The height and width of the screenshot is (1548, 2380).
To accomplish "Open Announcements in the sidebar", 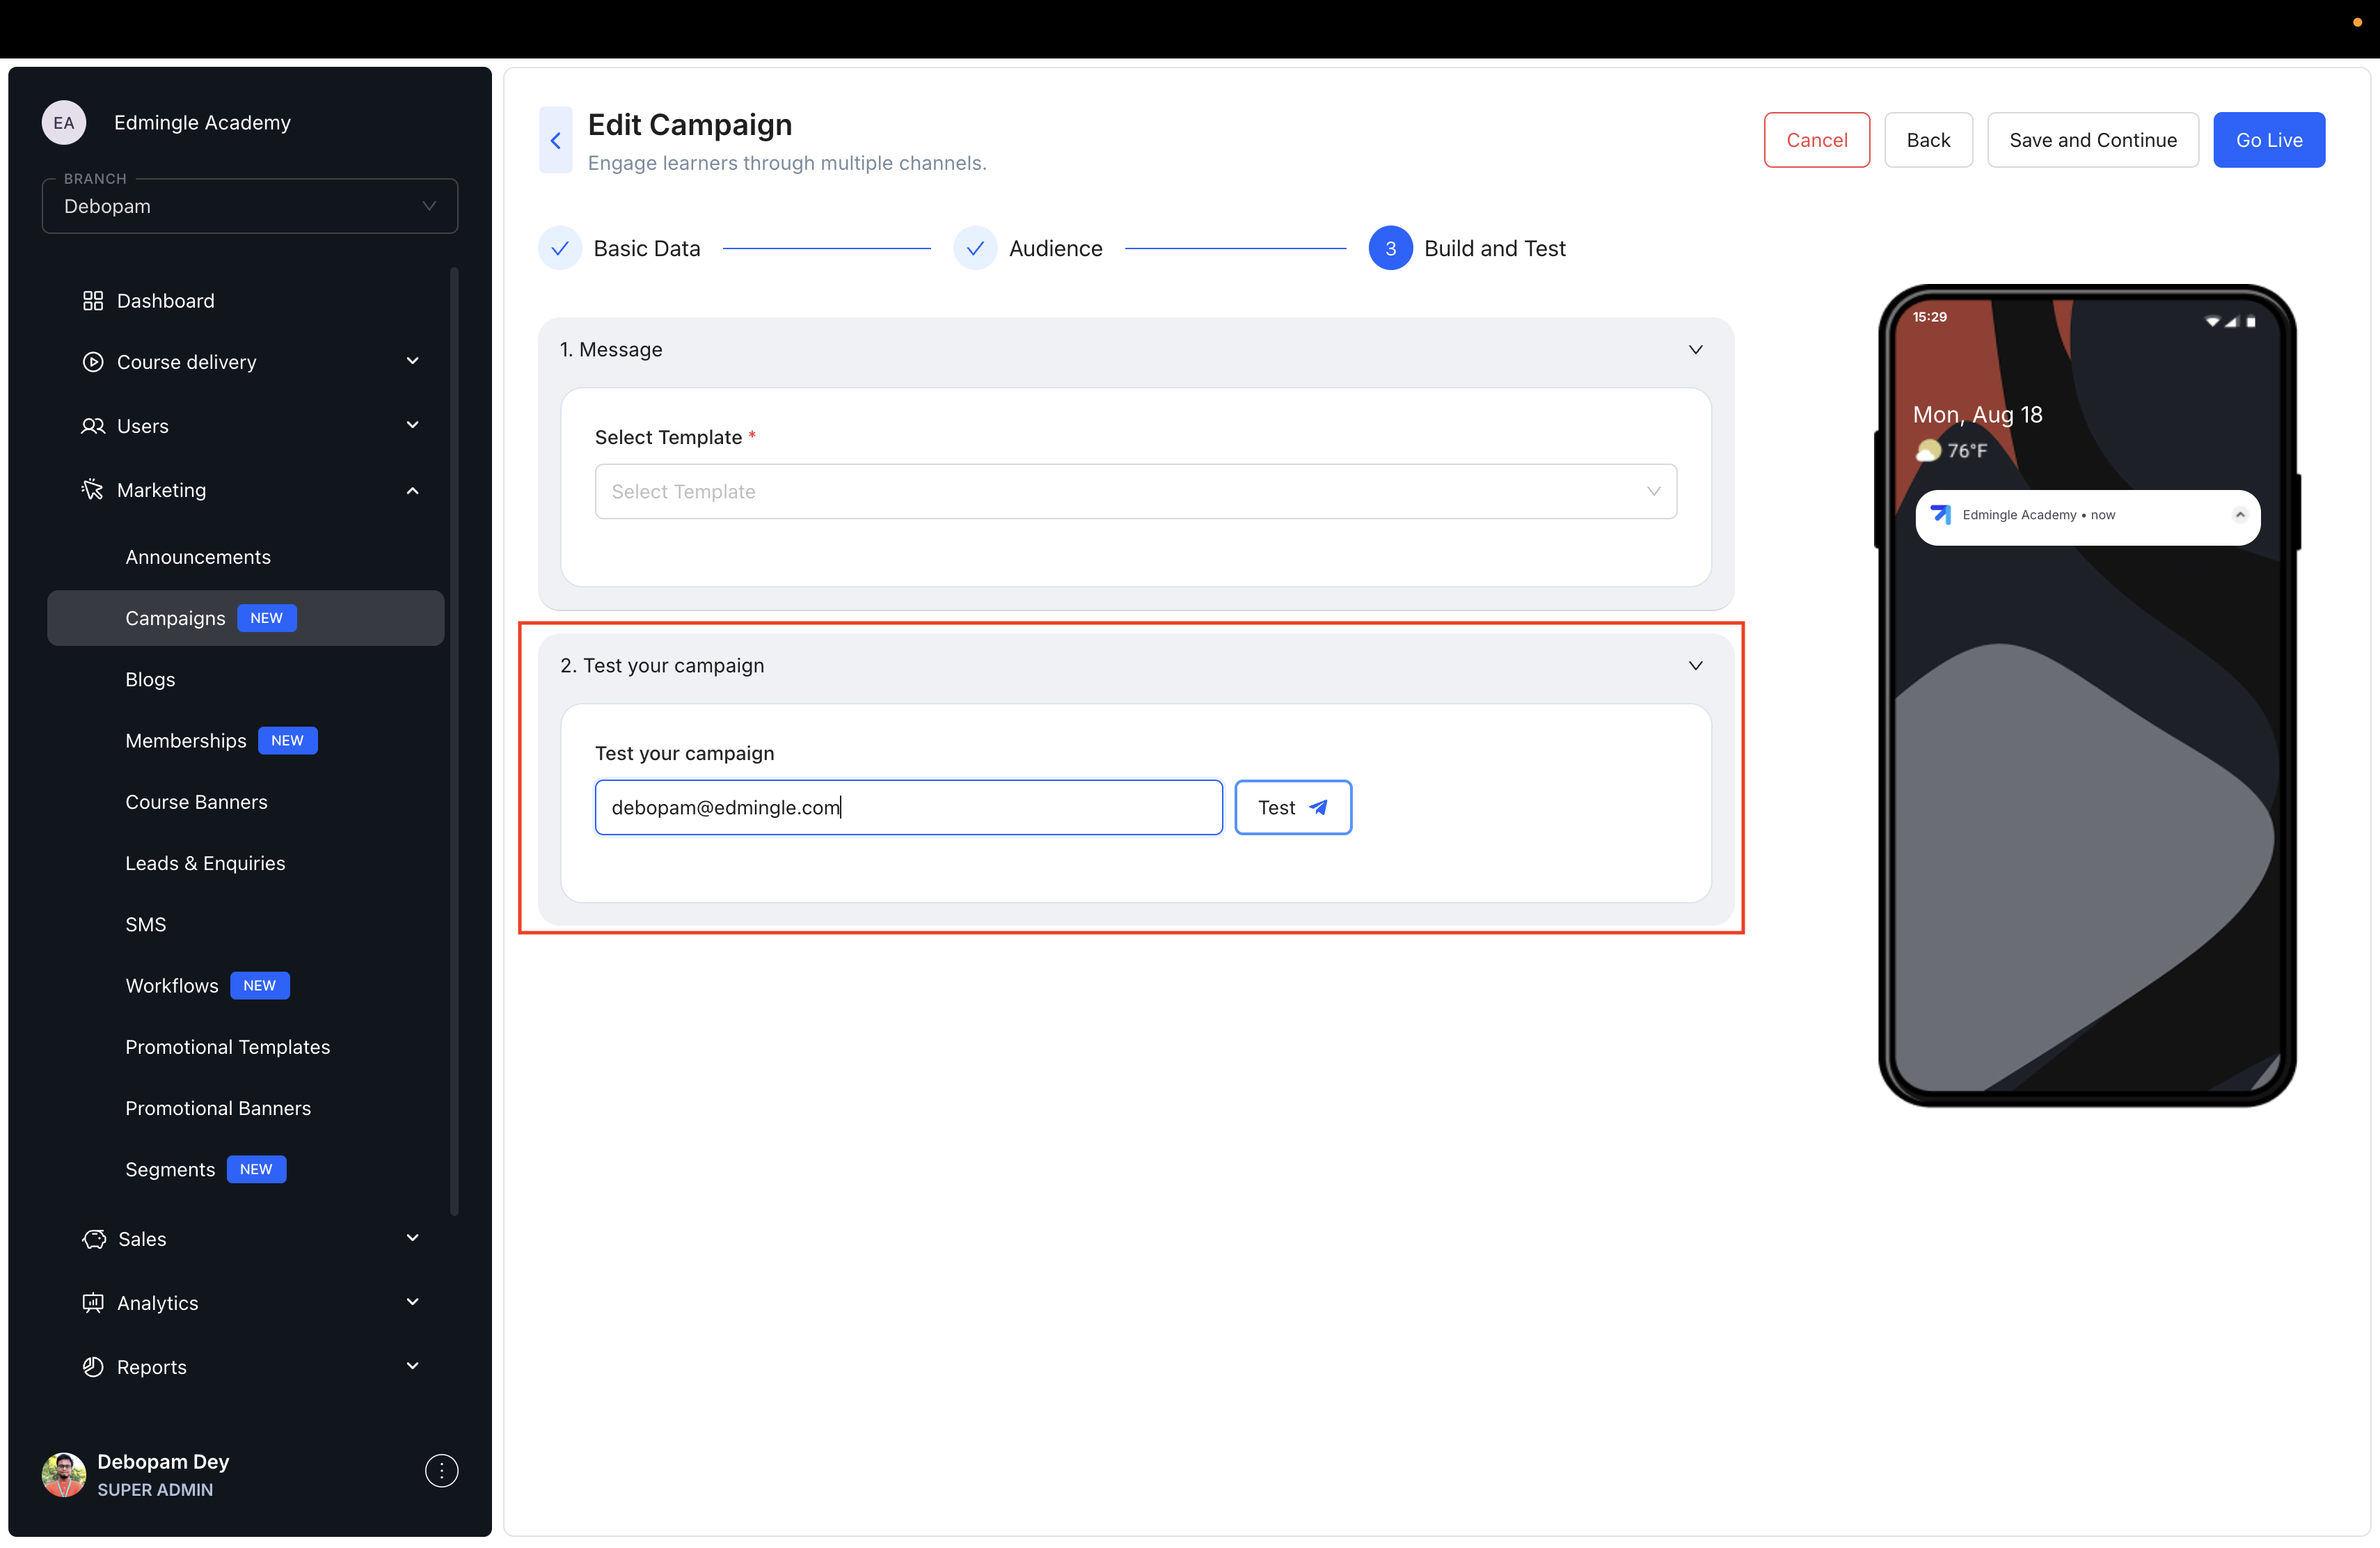I will pyautogui.click(x=198, y=557).
